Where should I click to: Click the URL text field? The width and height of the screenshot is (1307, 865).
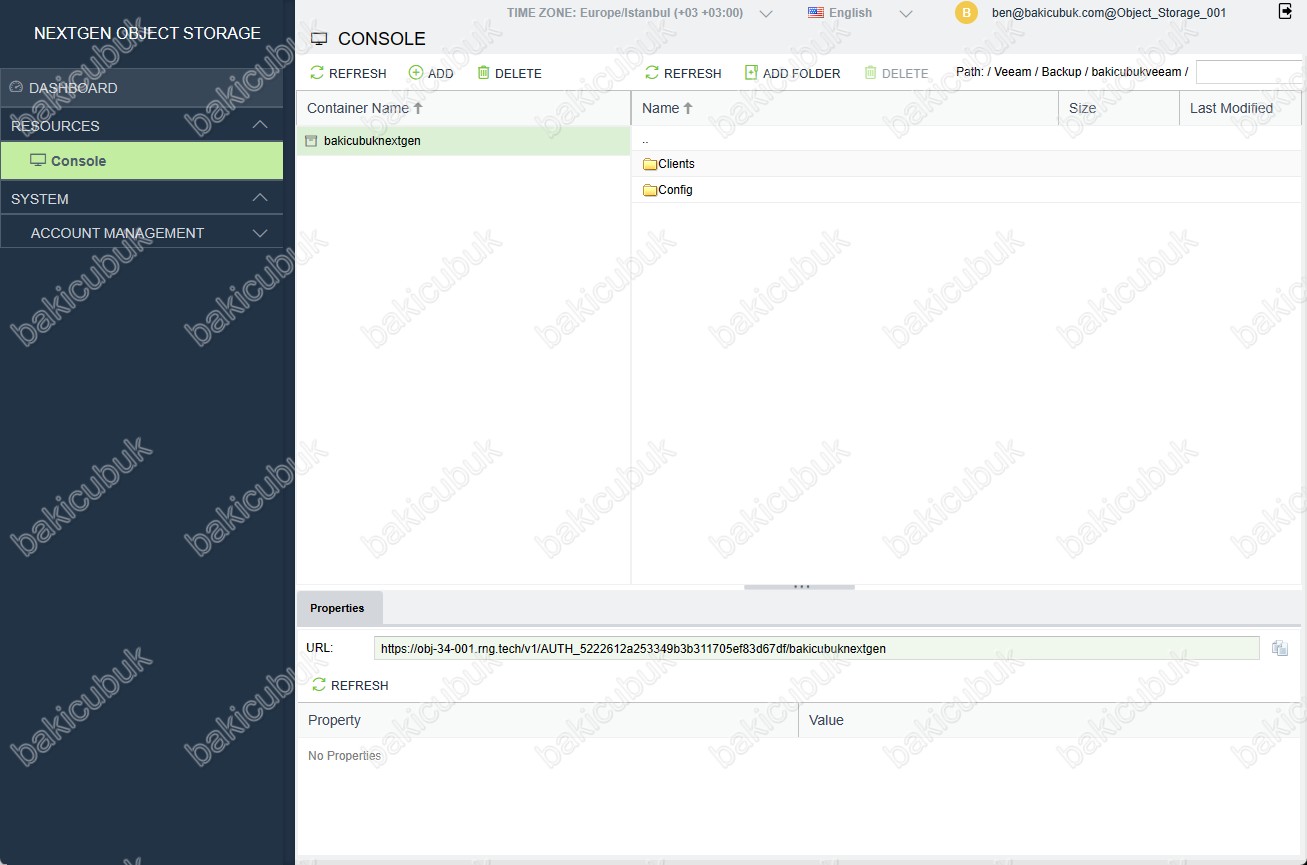click(816, 648)
